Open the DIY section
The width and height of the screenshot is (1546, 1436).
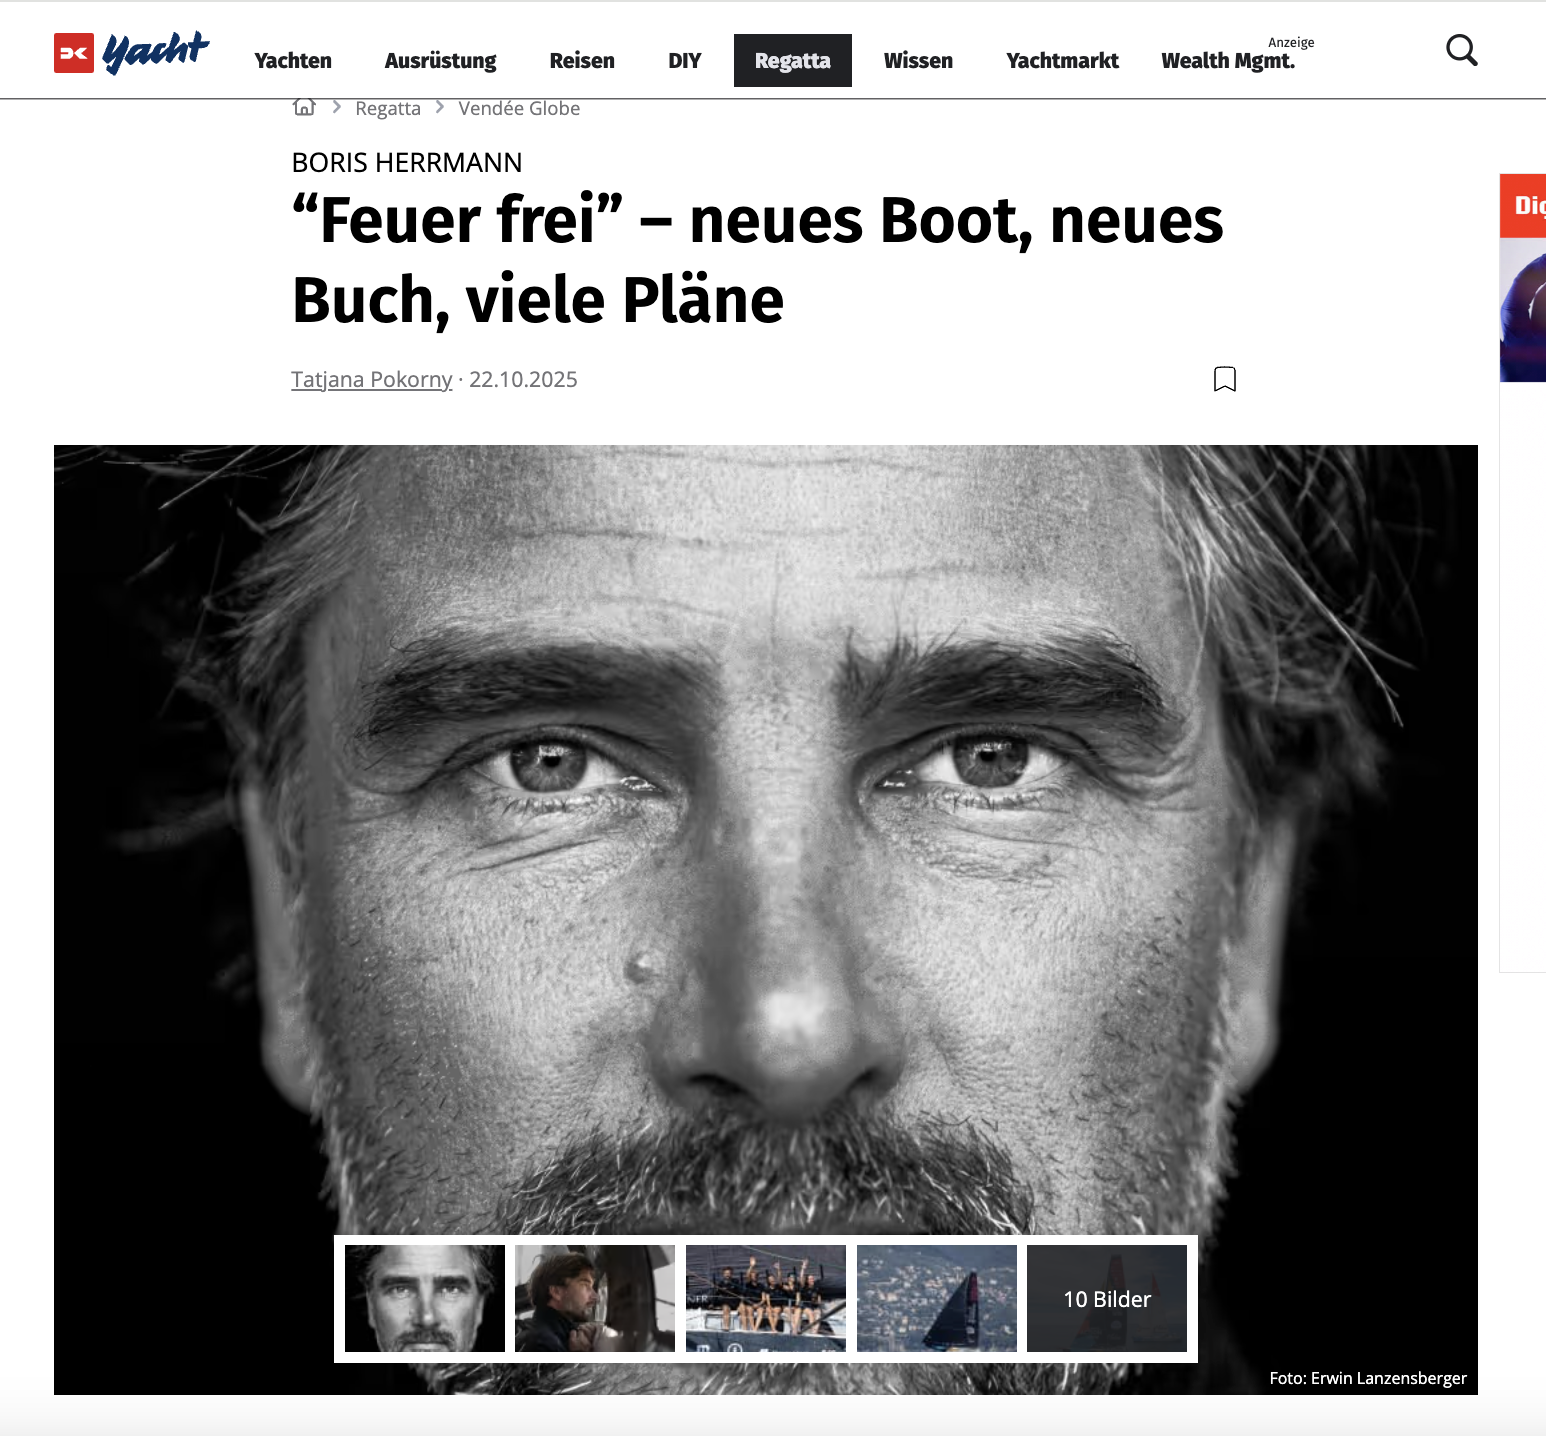[x=685, y=61]
